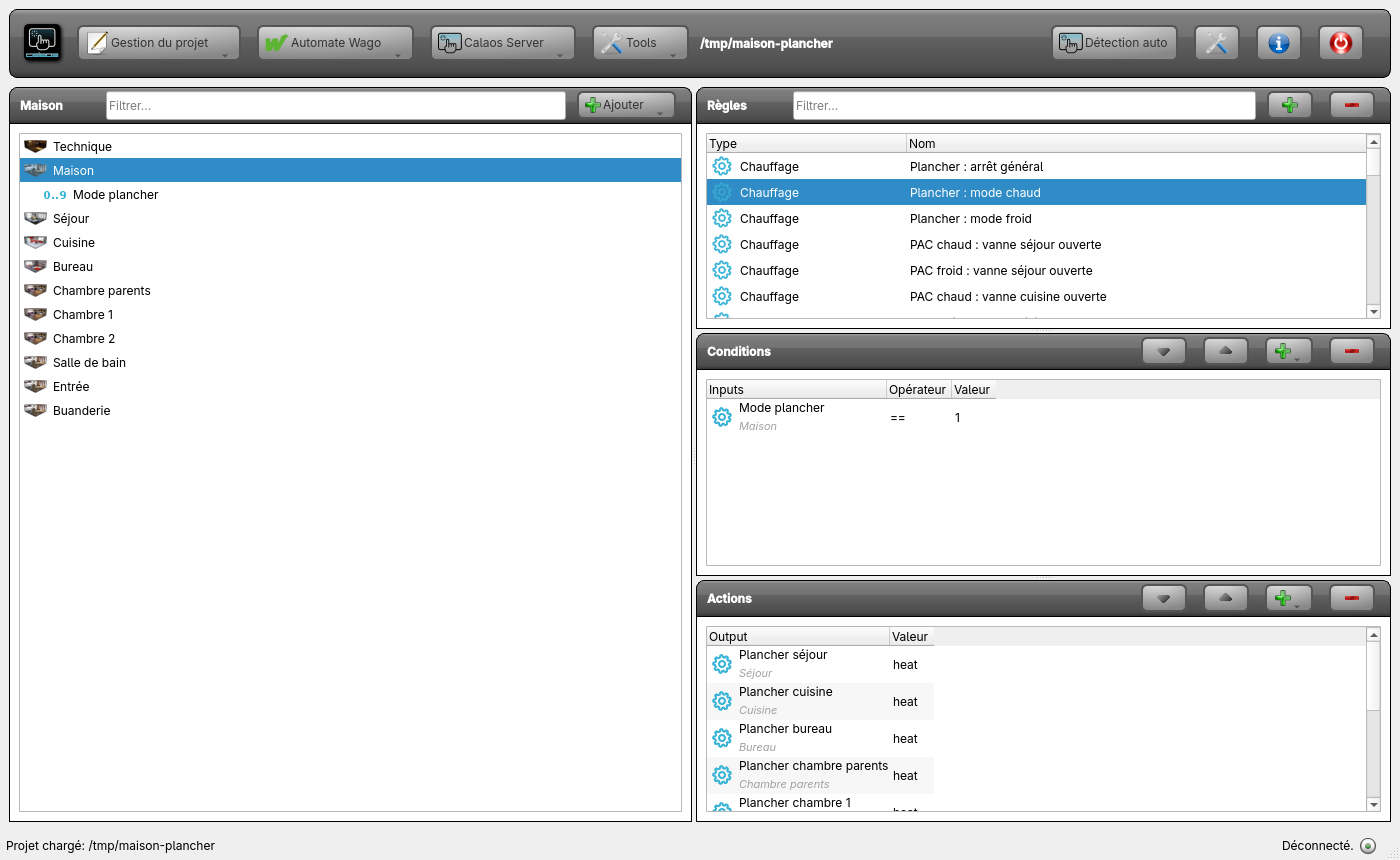Screen dimensions: 1400x860
Task: Click the Nom column header in rules
Action: pos(1136,144)
